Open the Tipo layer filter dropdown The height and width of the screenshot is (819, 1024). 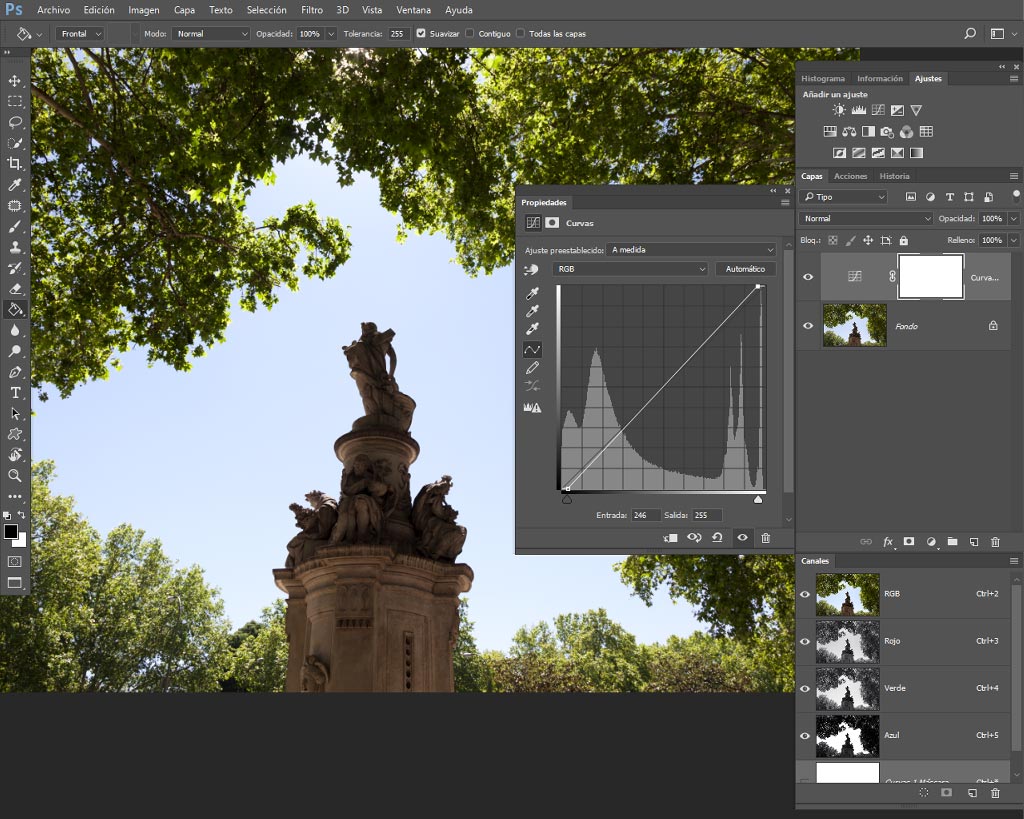pyautogui.click(x=844, y=197)
